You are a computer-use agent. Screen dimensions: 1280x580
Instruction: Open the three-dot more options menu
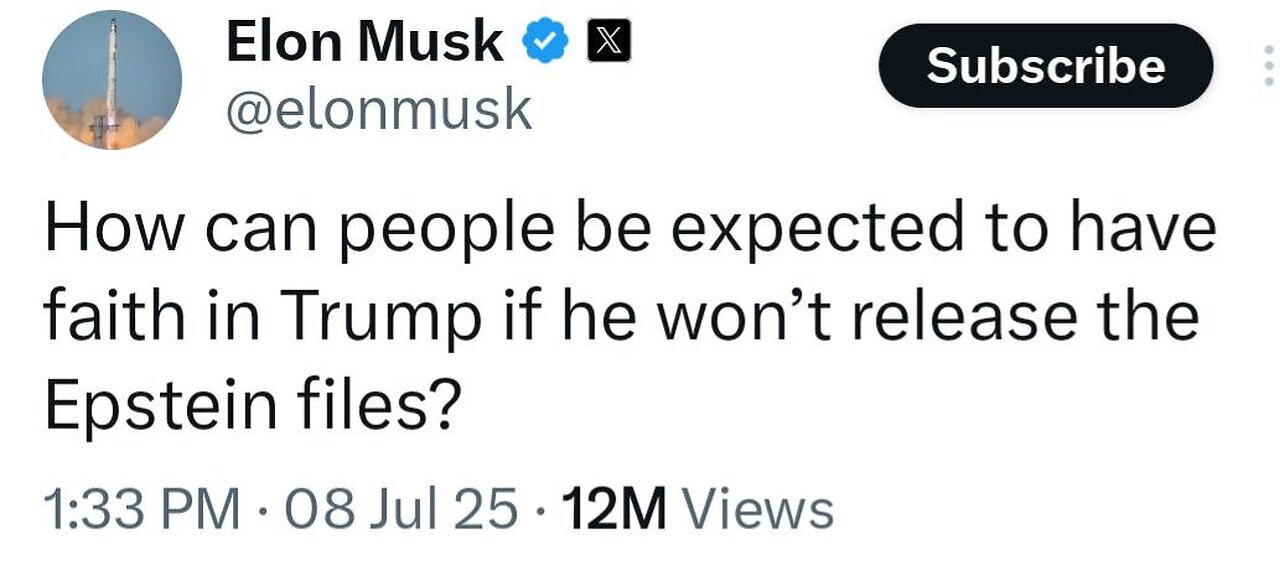click(1269, 66)
